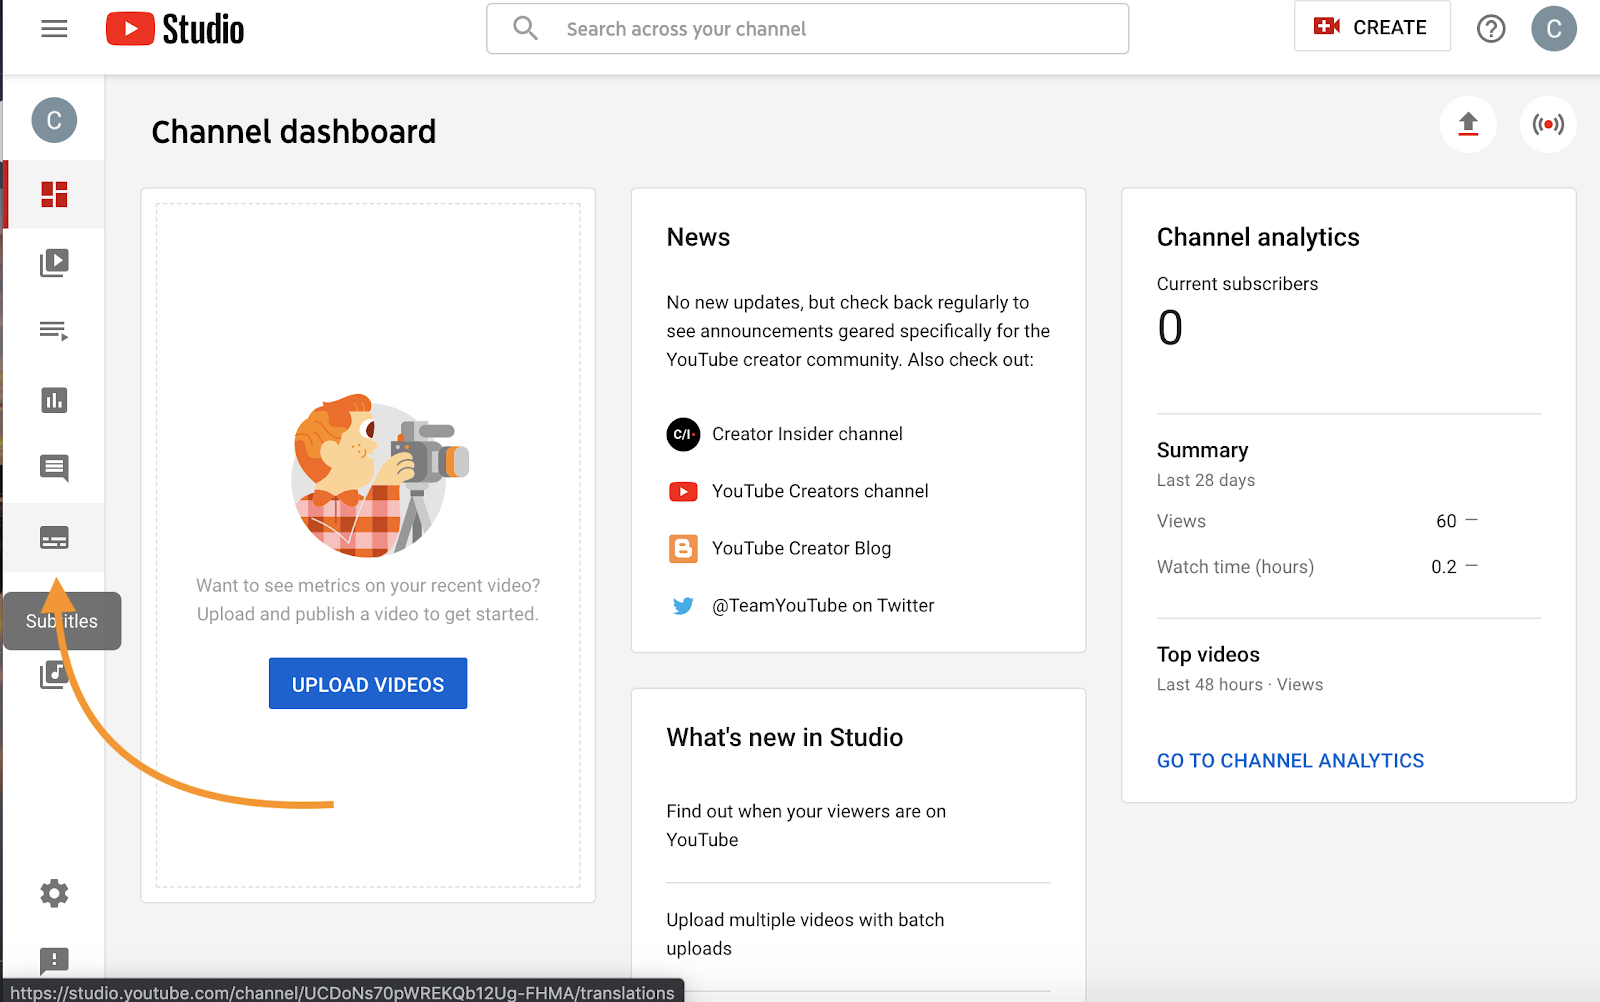
Task: Click the red YouTube Creators icon
Action: [683, 491]
